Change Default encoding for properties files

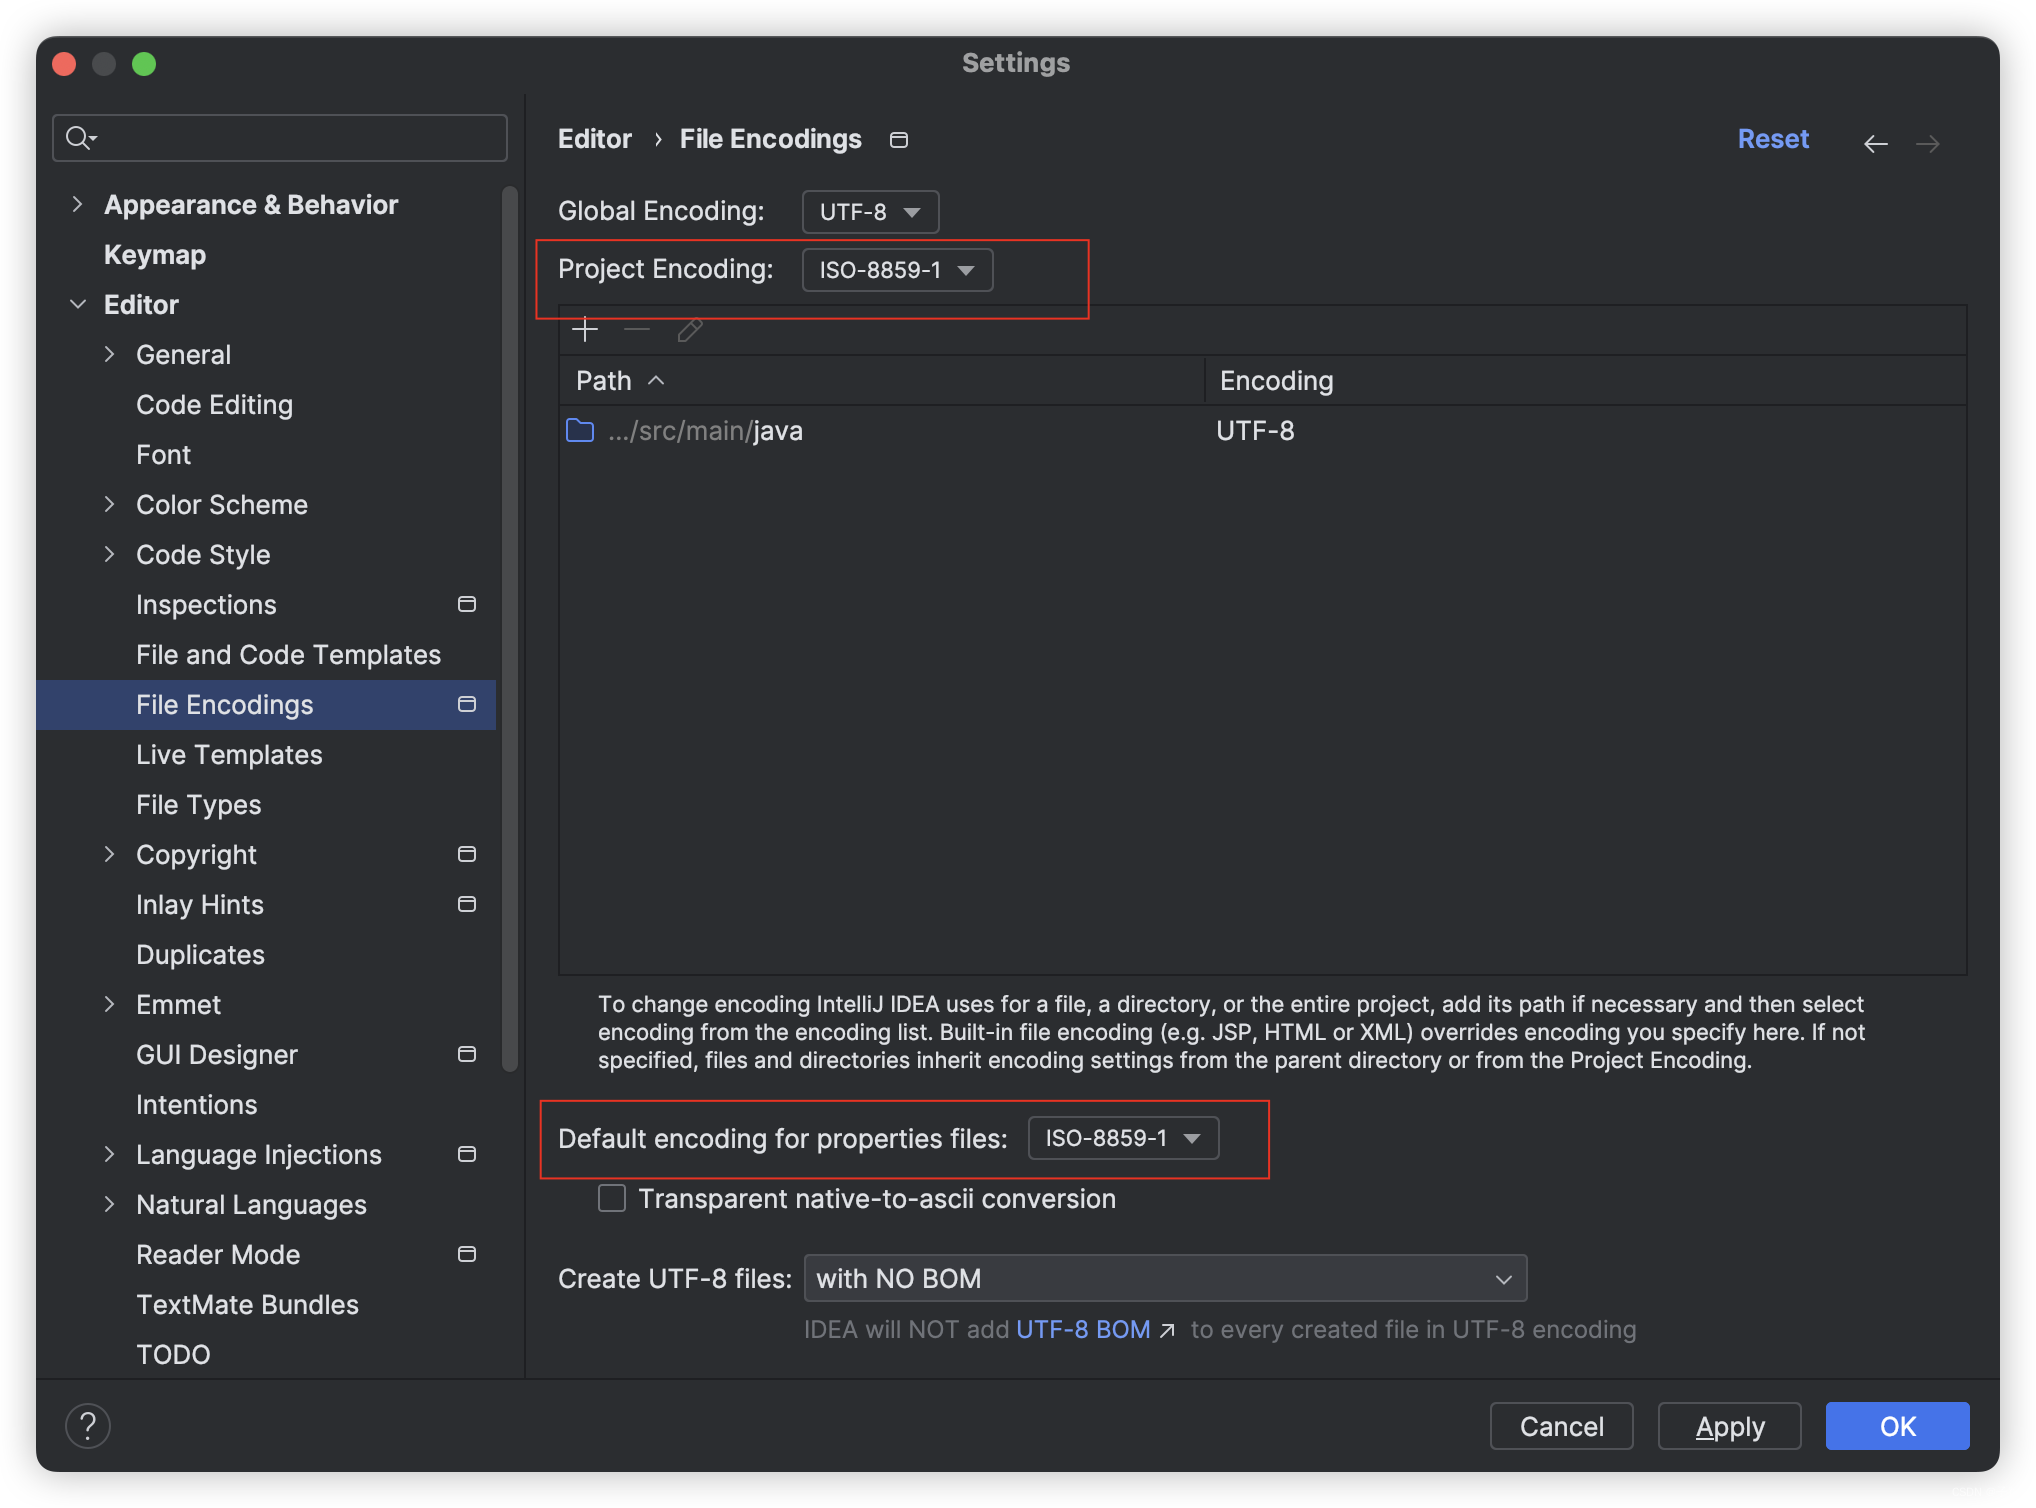click(x=1126, y=1137)
